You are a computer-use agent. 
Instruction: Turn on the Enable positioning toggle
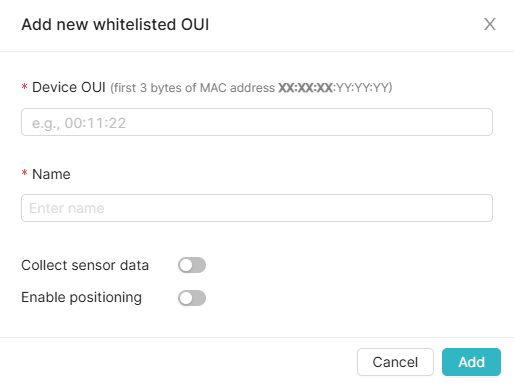pyautogui.click(x=192, y=298)
